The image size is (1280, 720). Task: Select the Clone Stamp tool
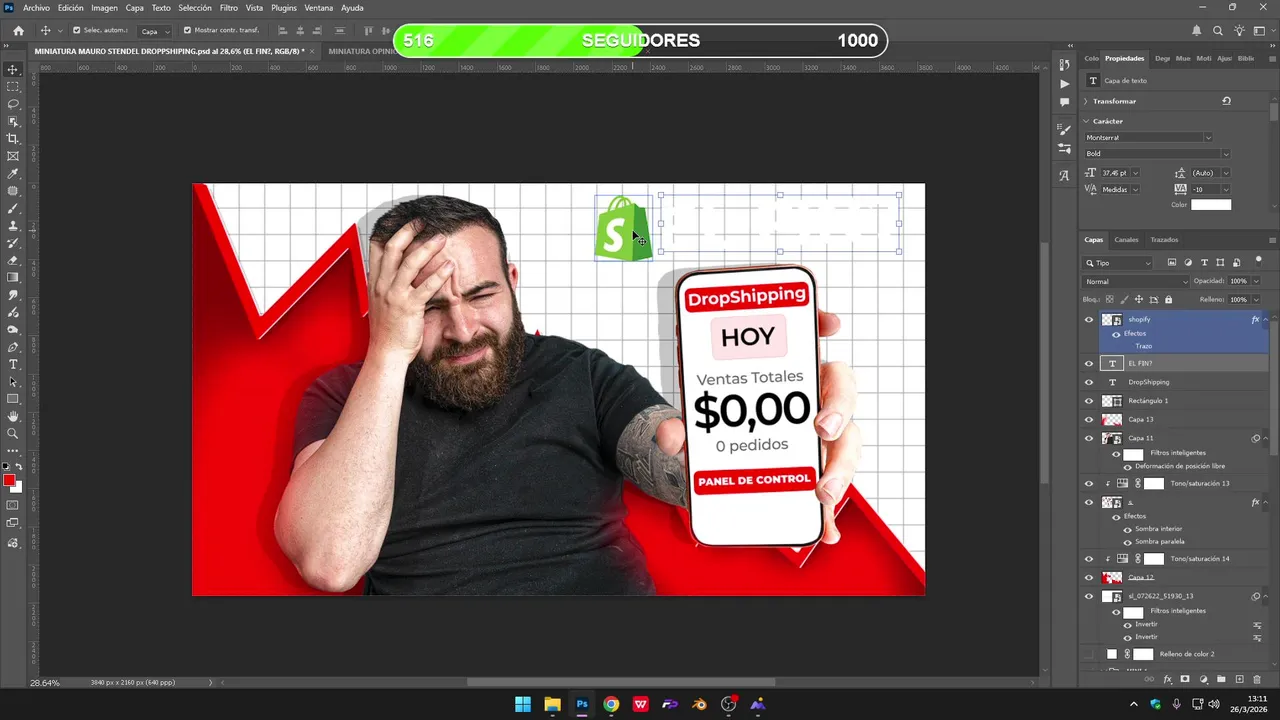(13, 226)
